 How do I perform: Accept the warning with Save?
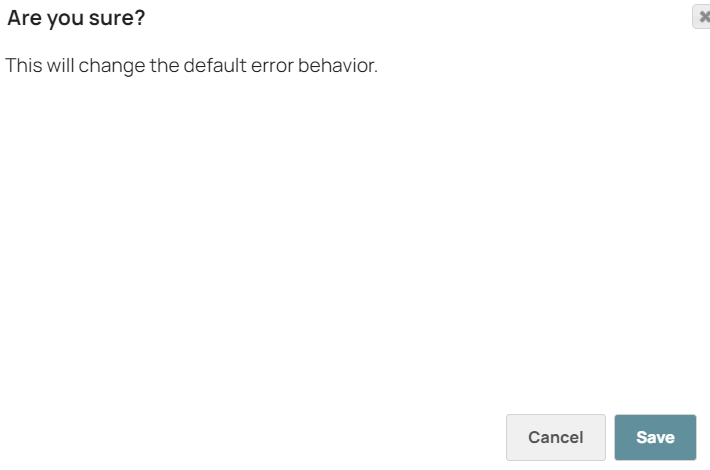[x=655, y=437]
